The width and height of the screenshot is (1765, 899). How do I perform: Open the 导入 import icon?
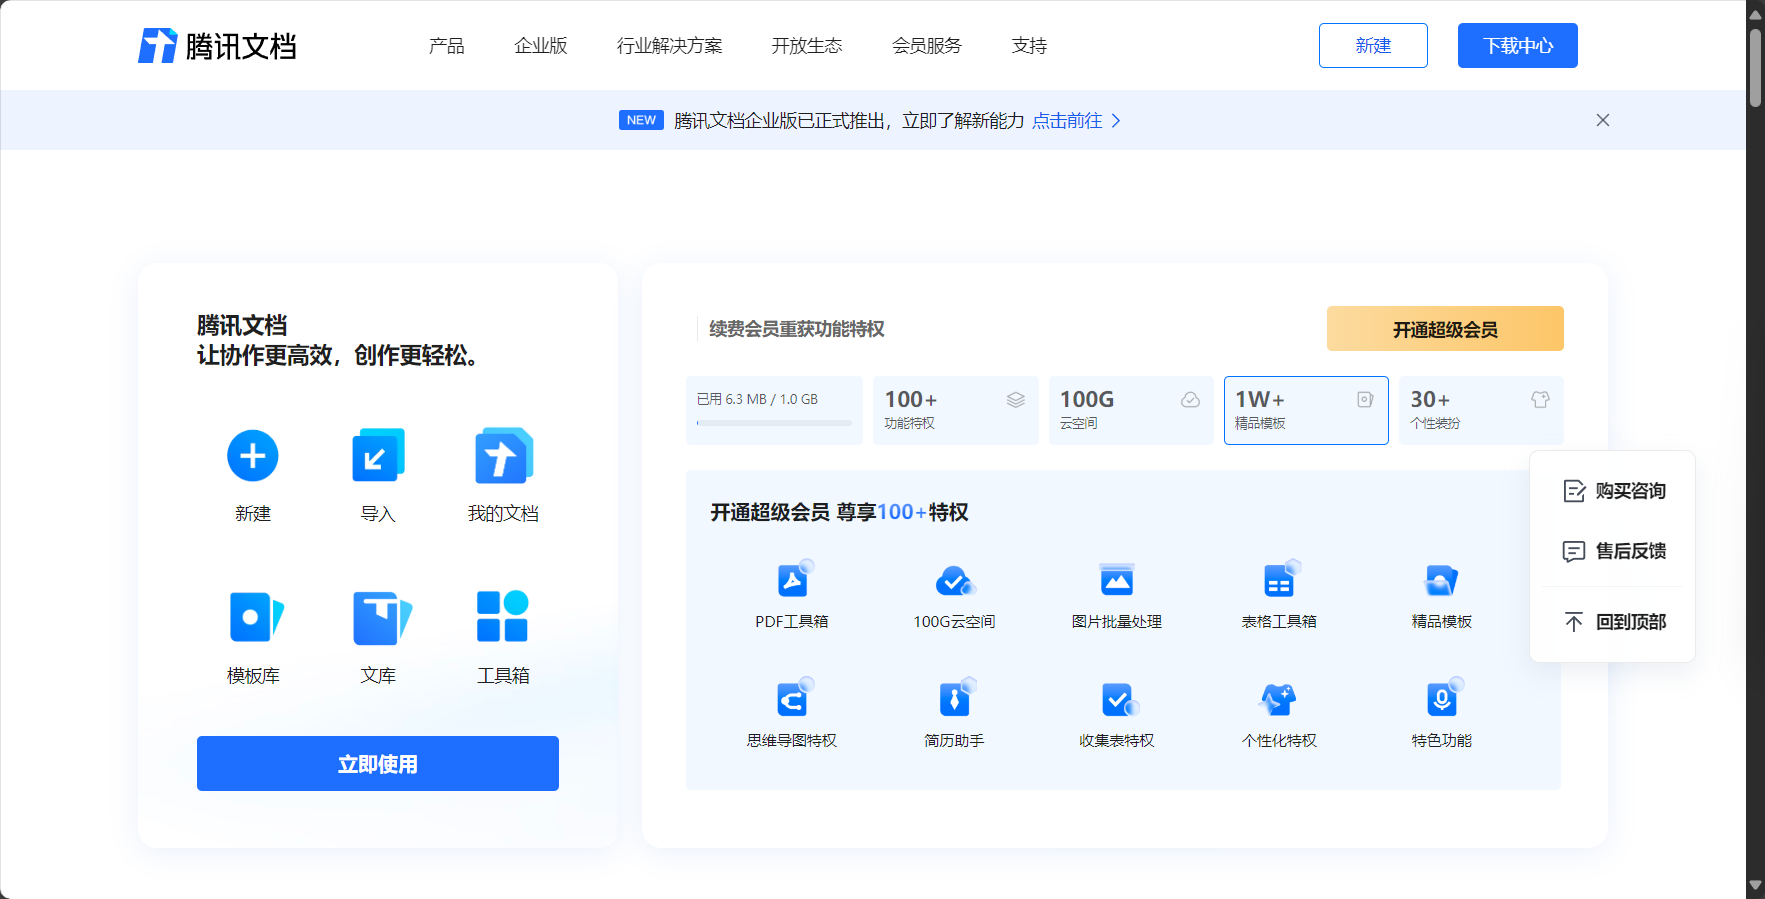tap(378, 456)
